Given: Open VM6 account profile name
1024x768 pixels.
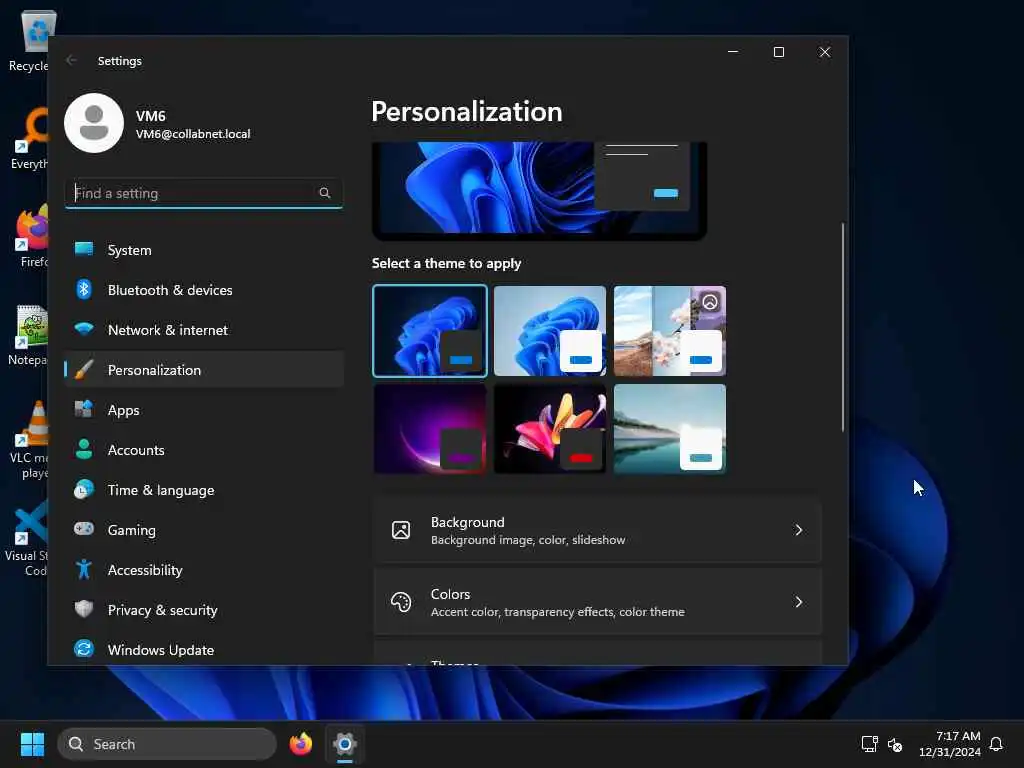Looking at the screenshot, I should 150,116.
